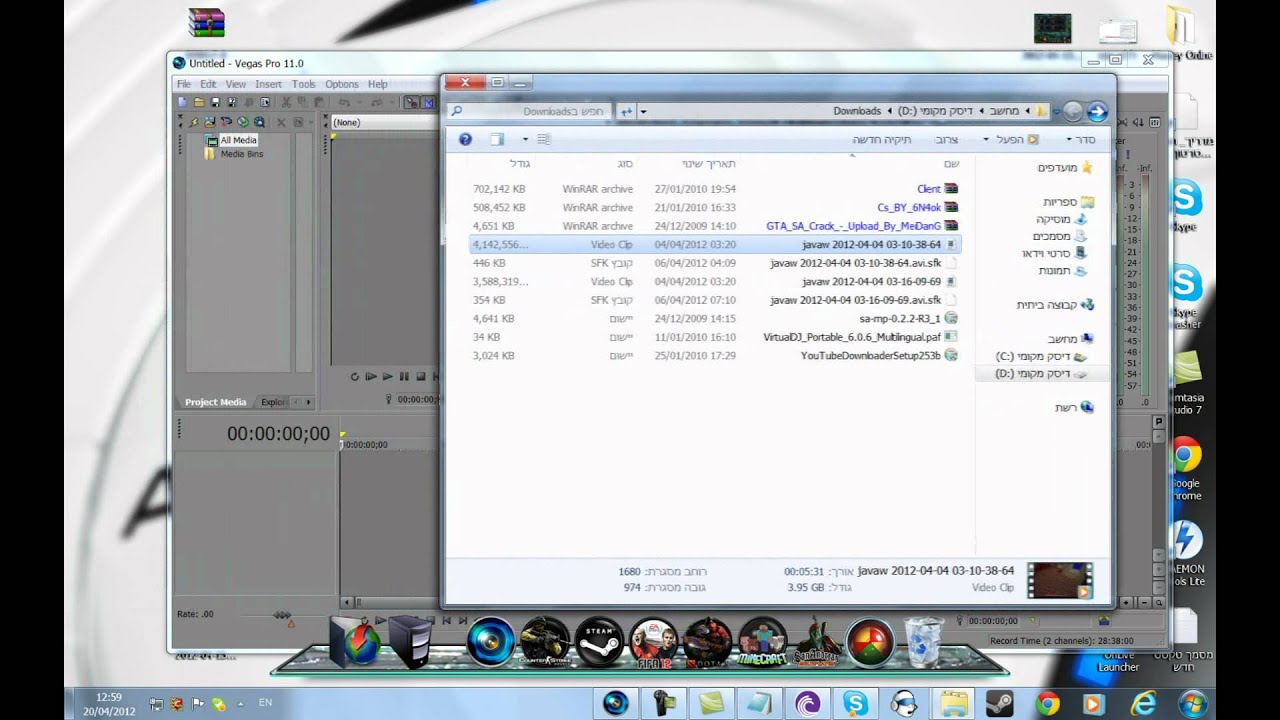Viewport: 1280px width, 720px height.
Task: Click the Minecraft icon in the dock
Action: point(762,643)
